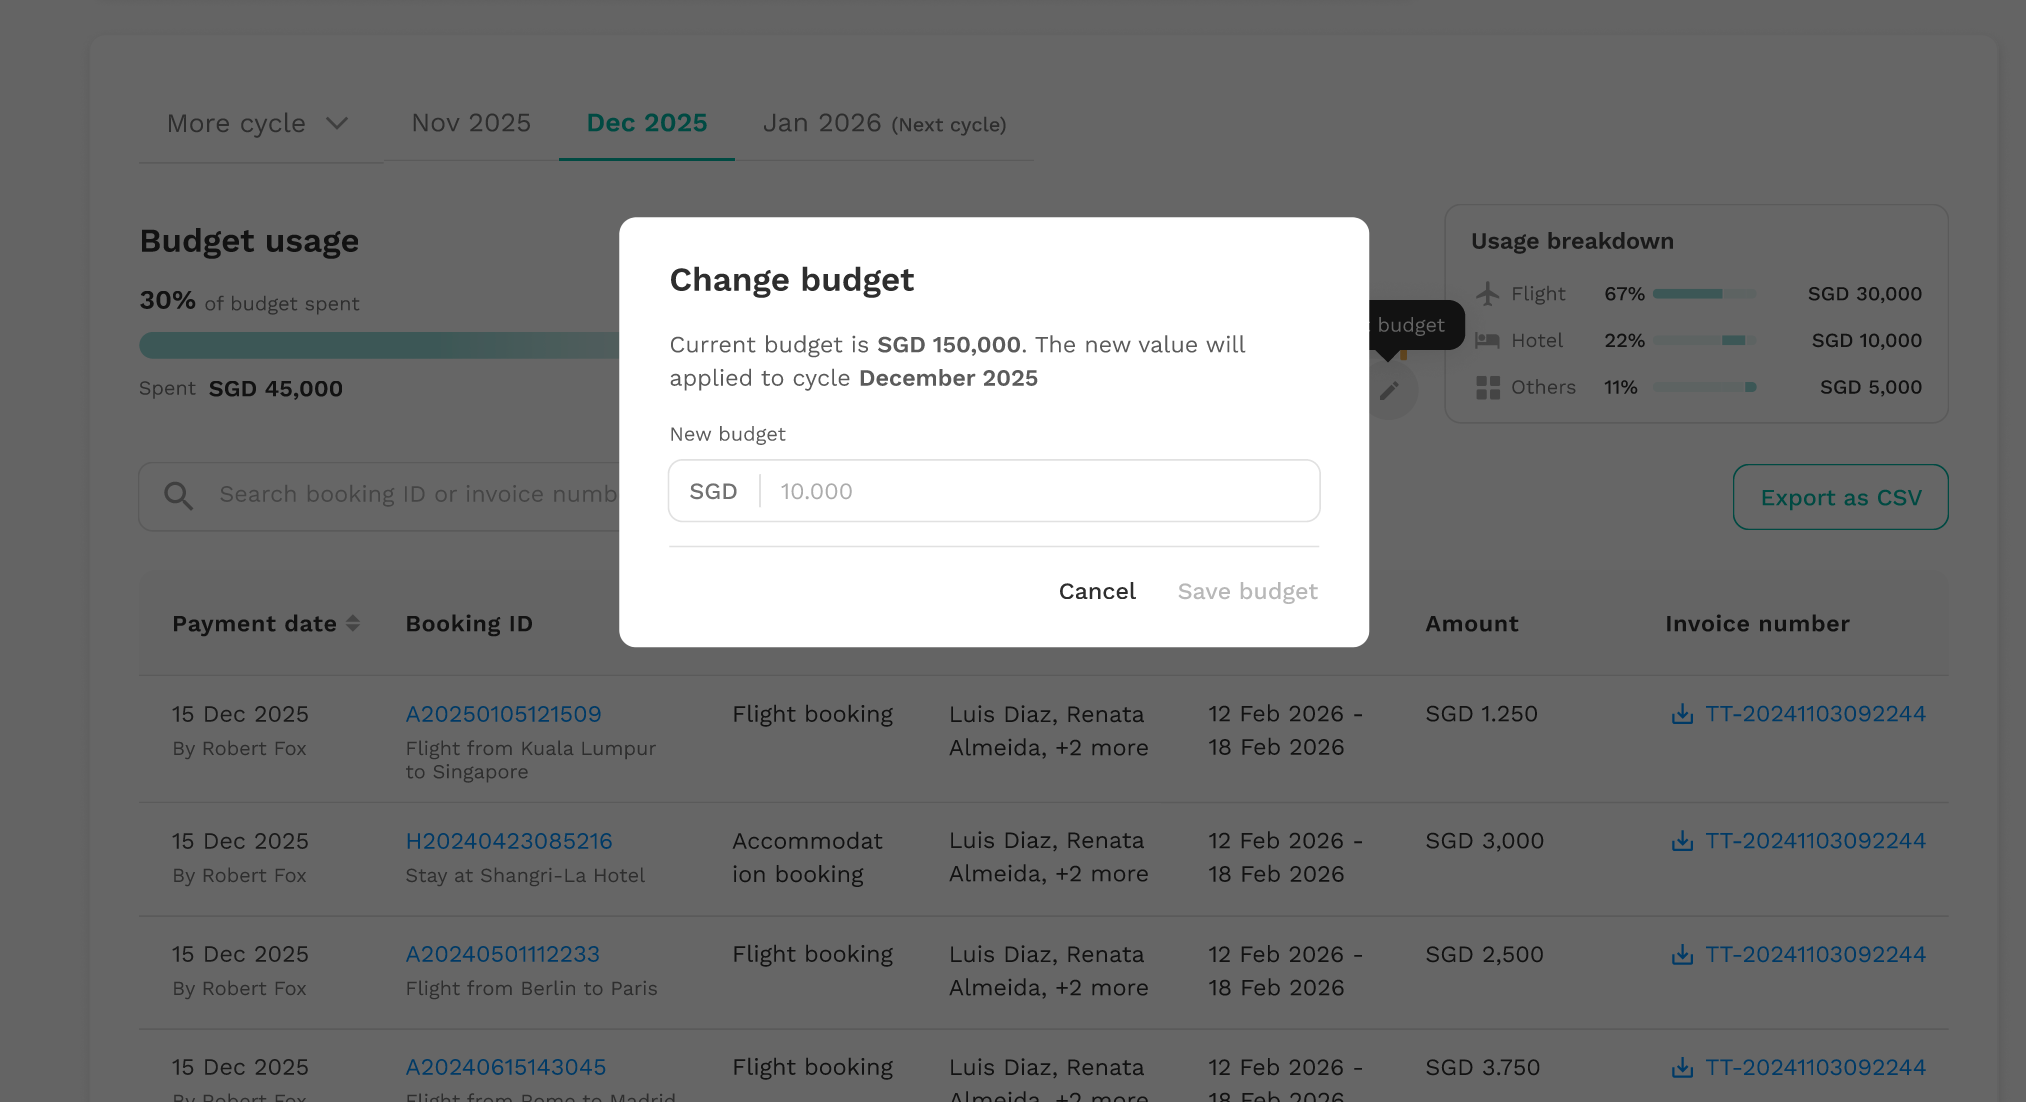The height and width of the screenshot is (1102, 2026).
Task: Cancel the Change budget dialog
Action: [1097, 592]
